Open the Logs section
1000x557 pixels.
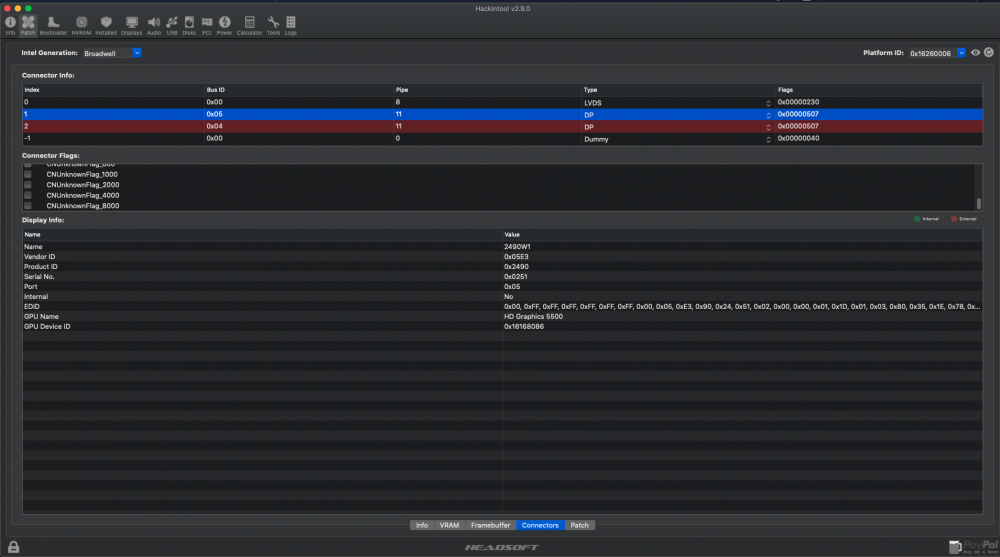coord(291,23)
